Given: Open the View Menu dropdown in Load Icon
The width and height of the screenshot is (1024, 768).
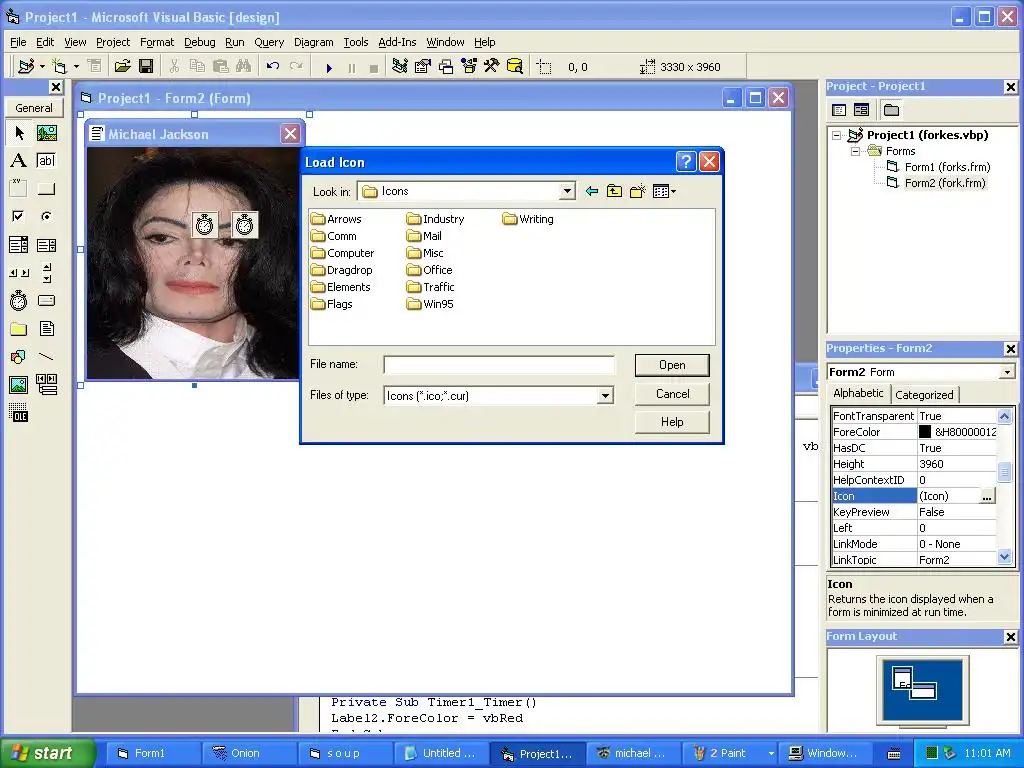Looking at the screenshot, I should pyautogui.click(x=664, y=191).
